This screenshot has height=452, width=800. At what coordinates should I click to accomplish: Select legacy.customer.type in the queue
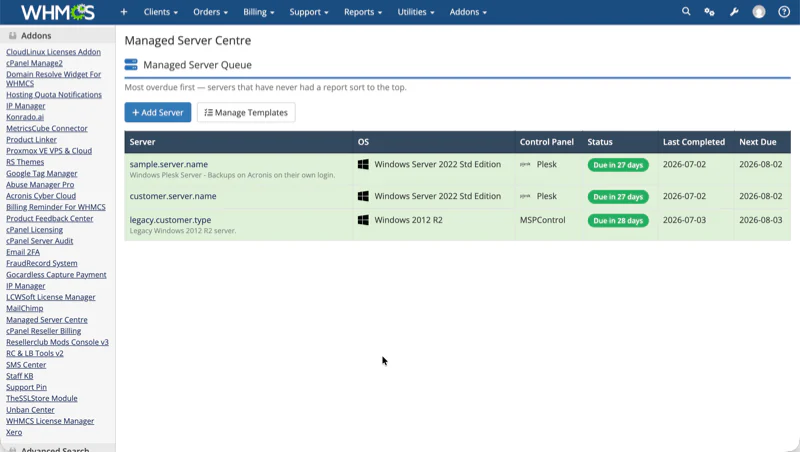[x=170, y=220]
